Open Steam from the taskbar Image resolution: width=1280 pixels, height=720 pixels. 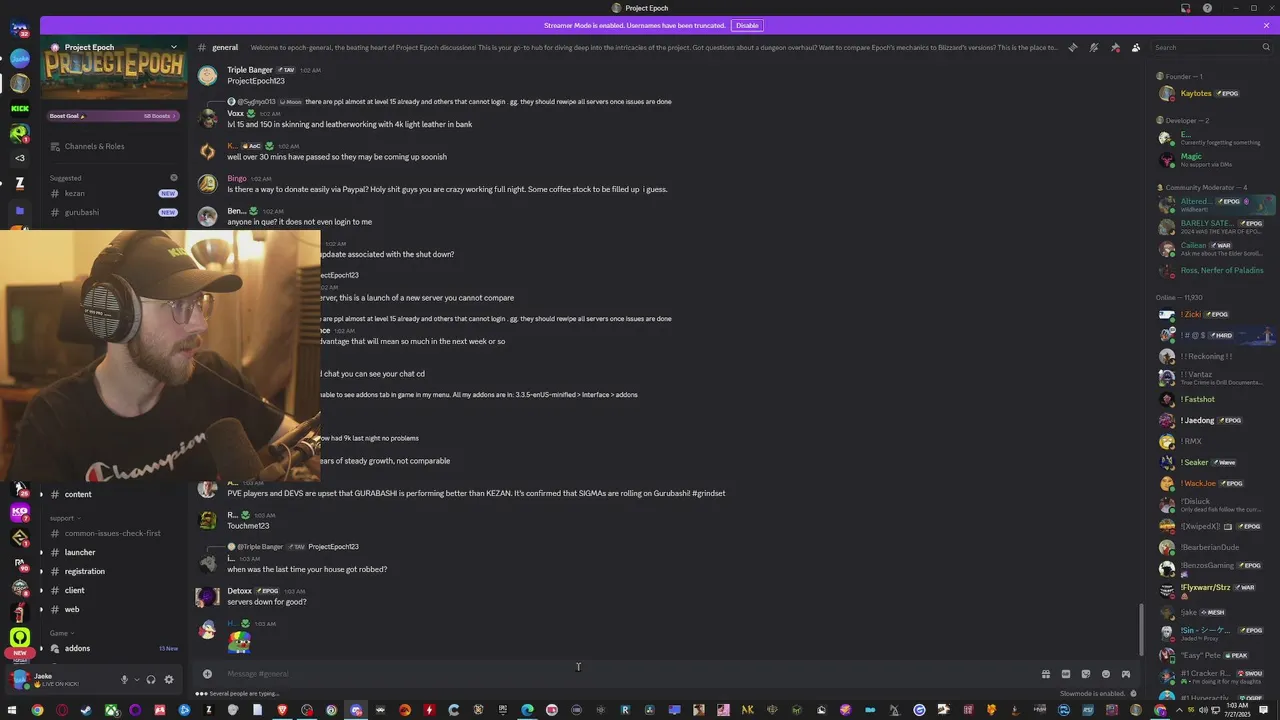[86, 710]
